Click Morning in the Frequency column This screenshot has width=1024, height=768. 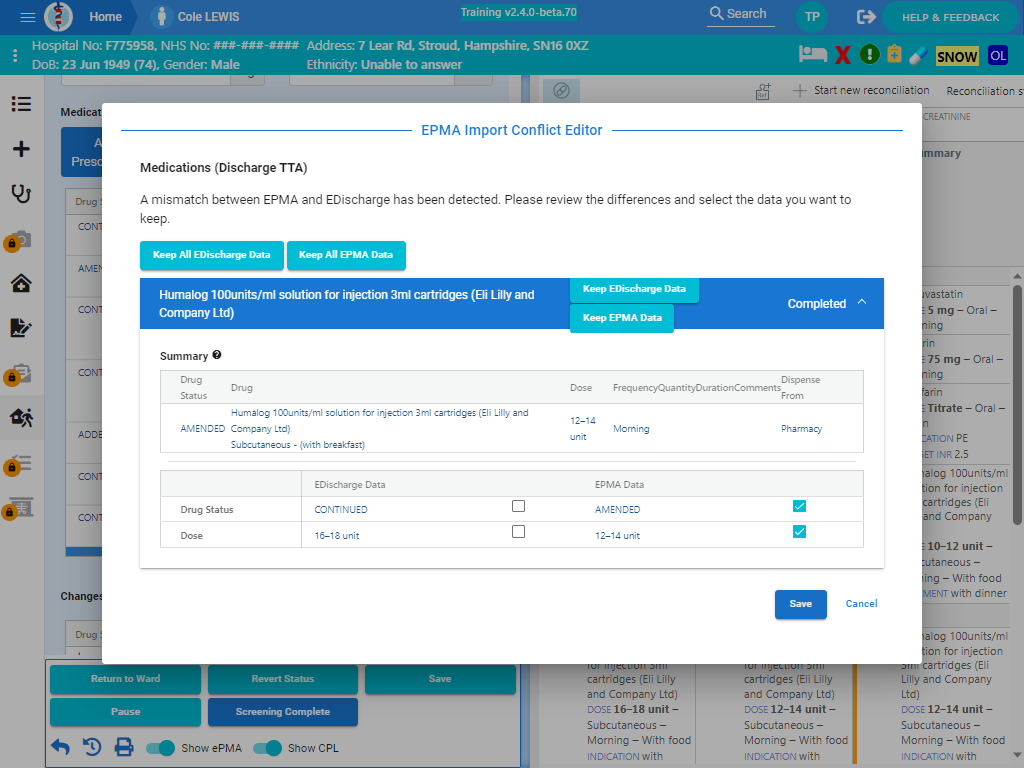coord(631,429)
